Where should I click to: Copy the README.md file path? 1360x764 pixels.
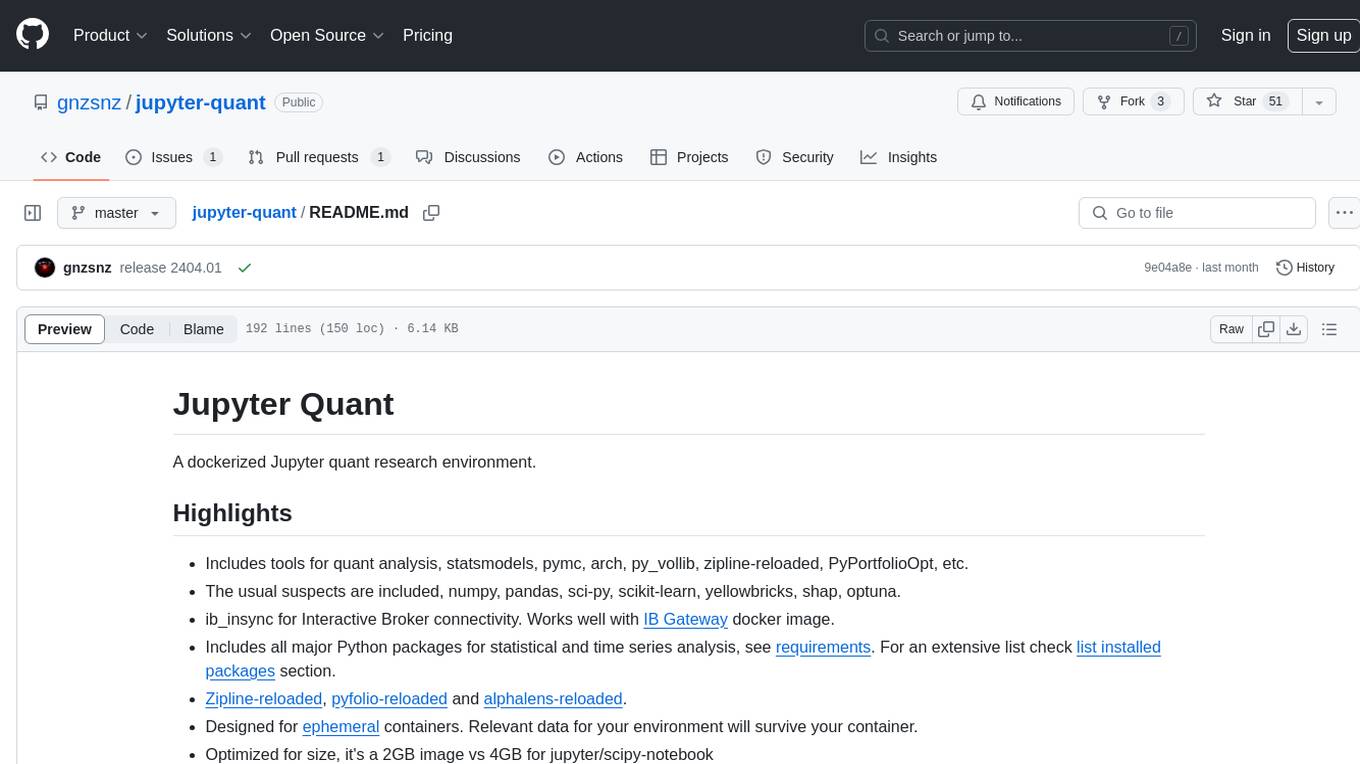click(x=432, y=213)
